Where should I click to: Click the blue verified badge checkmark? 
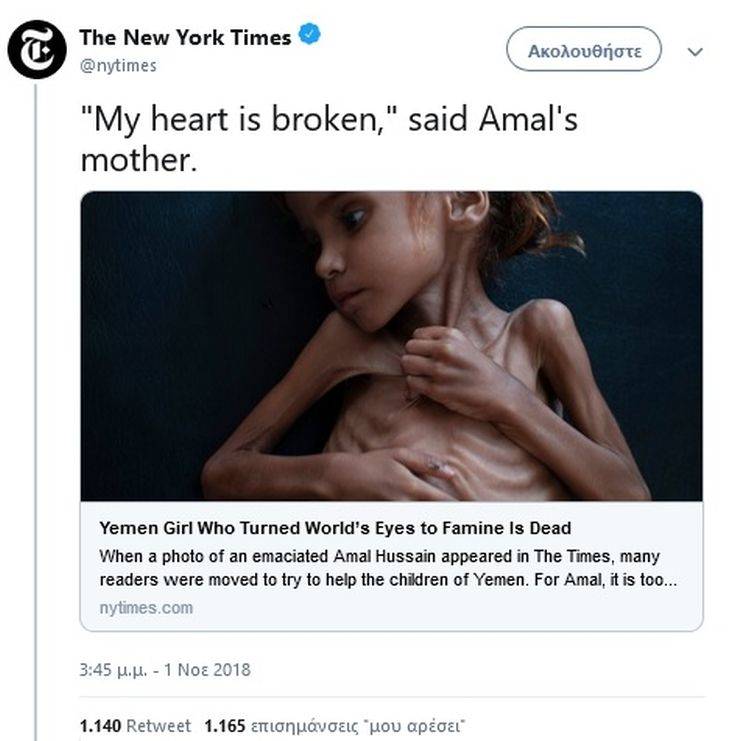311,37
